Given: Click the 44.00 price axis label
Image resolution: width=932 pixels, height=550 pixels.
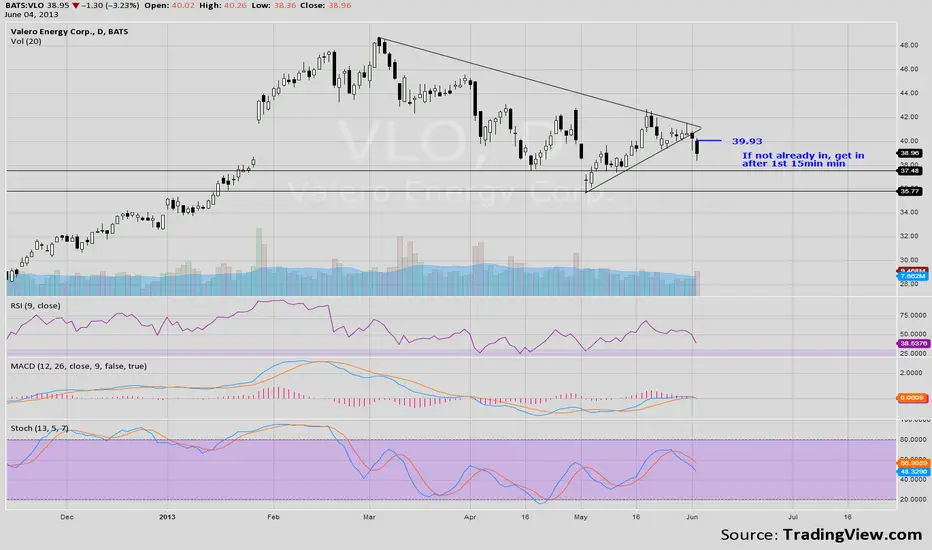Looking at the screenshot, I should [x=909, y=93].
